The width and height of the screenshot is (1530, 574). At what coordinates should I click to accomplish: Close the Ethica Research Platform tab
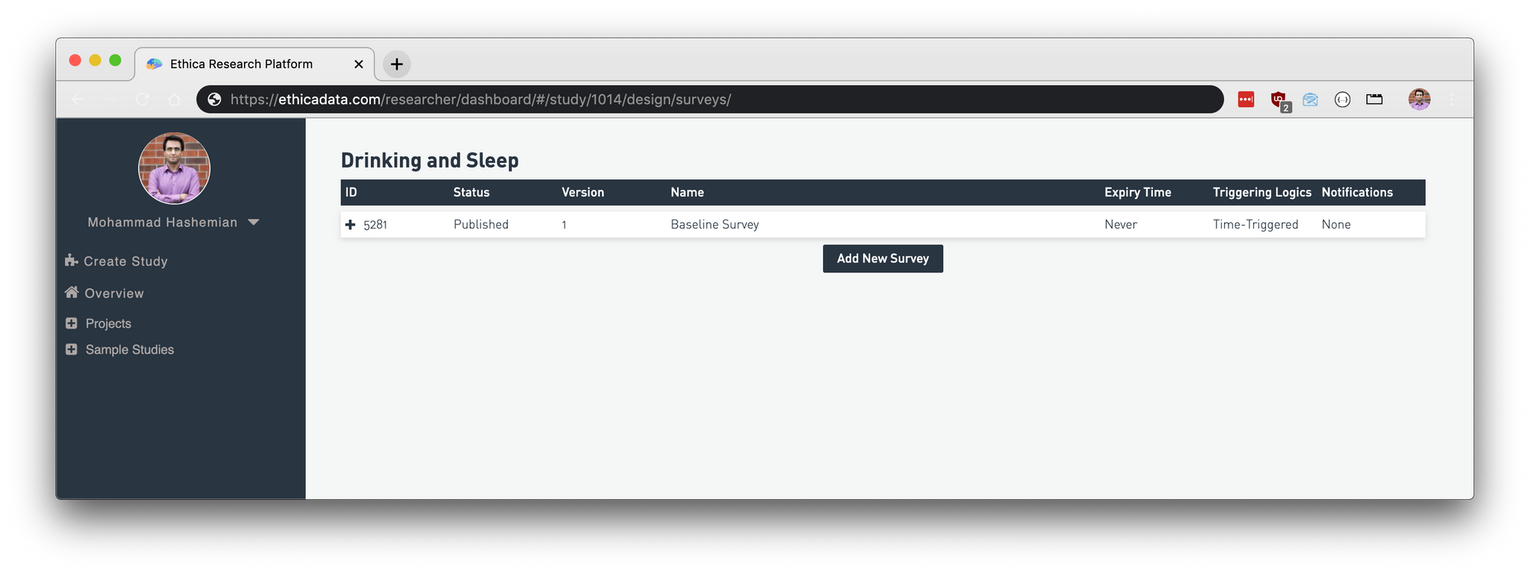[359, 64]
